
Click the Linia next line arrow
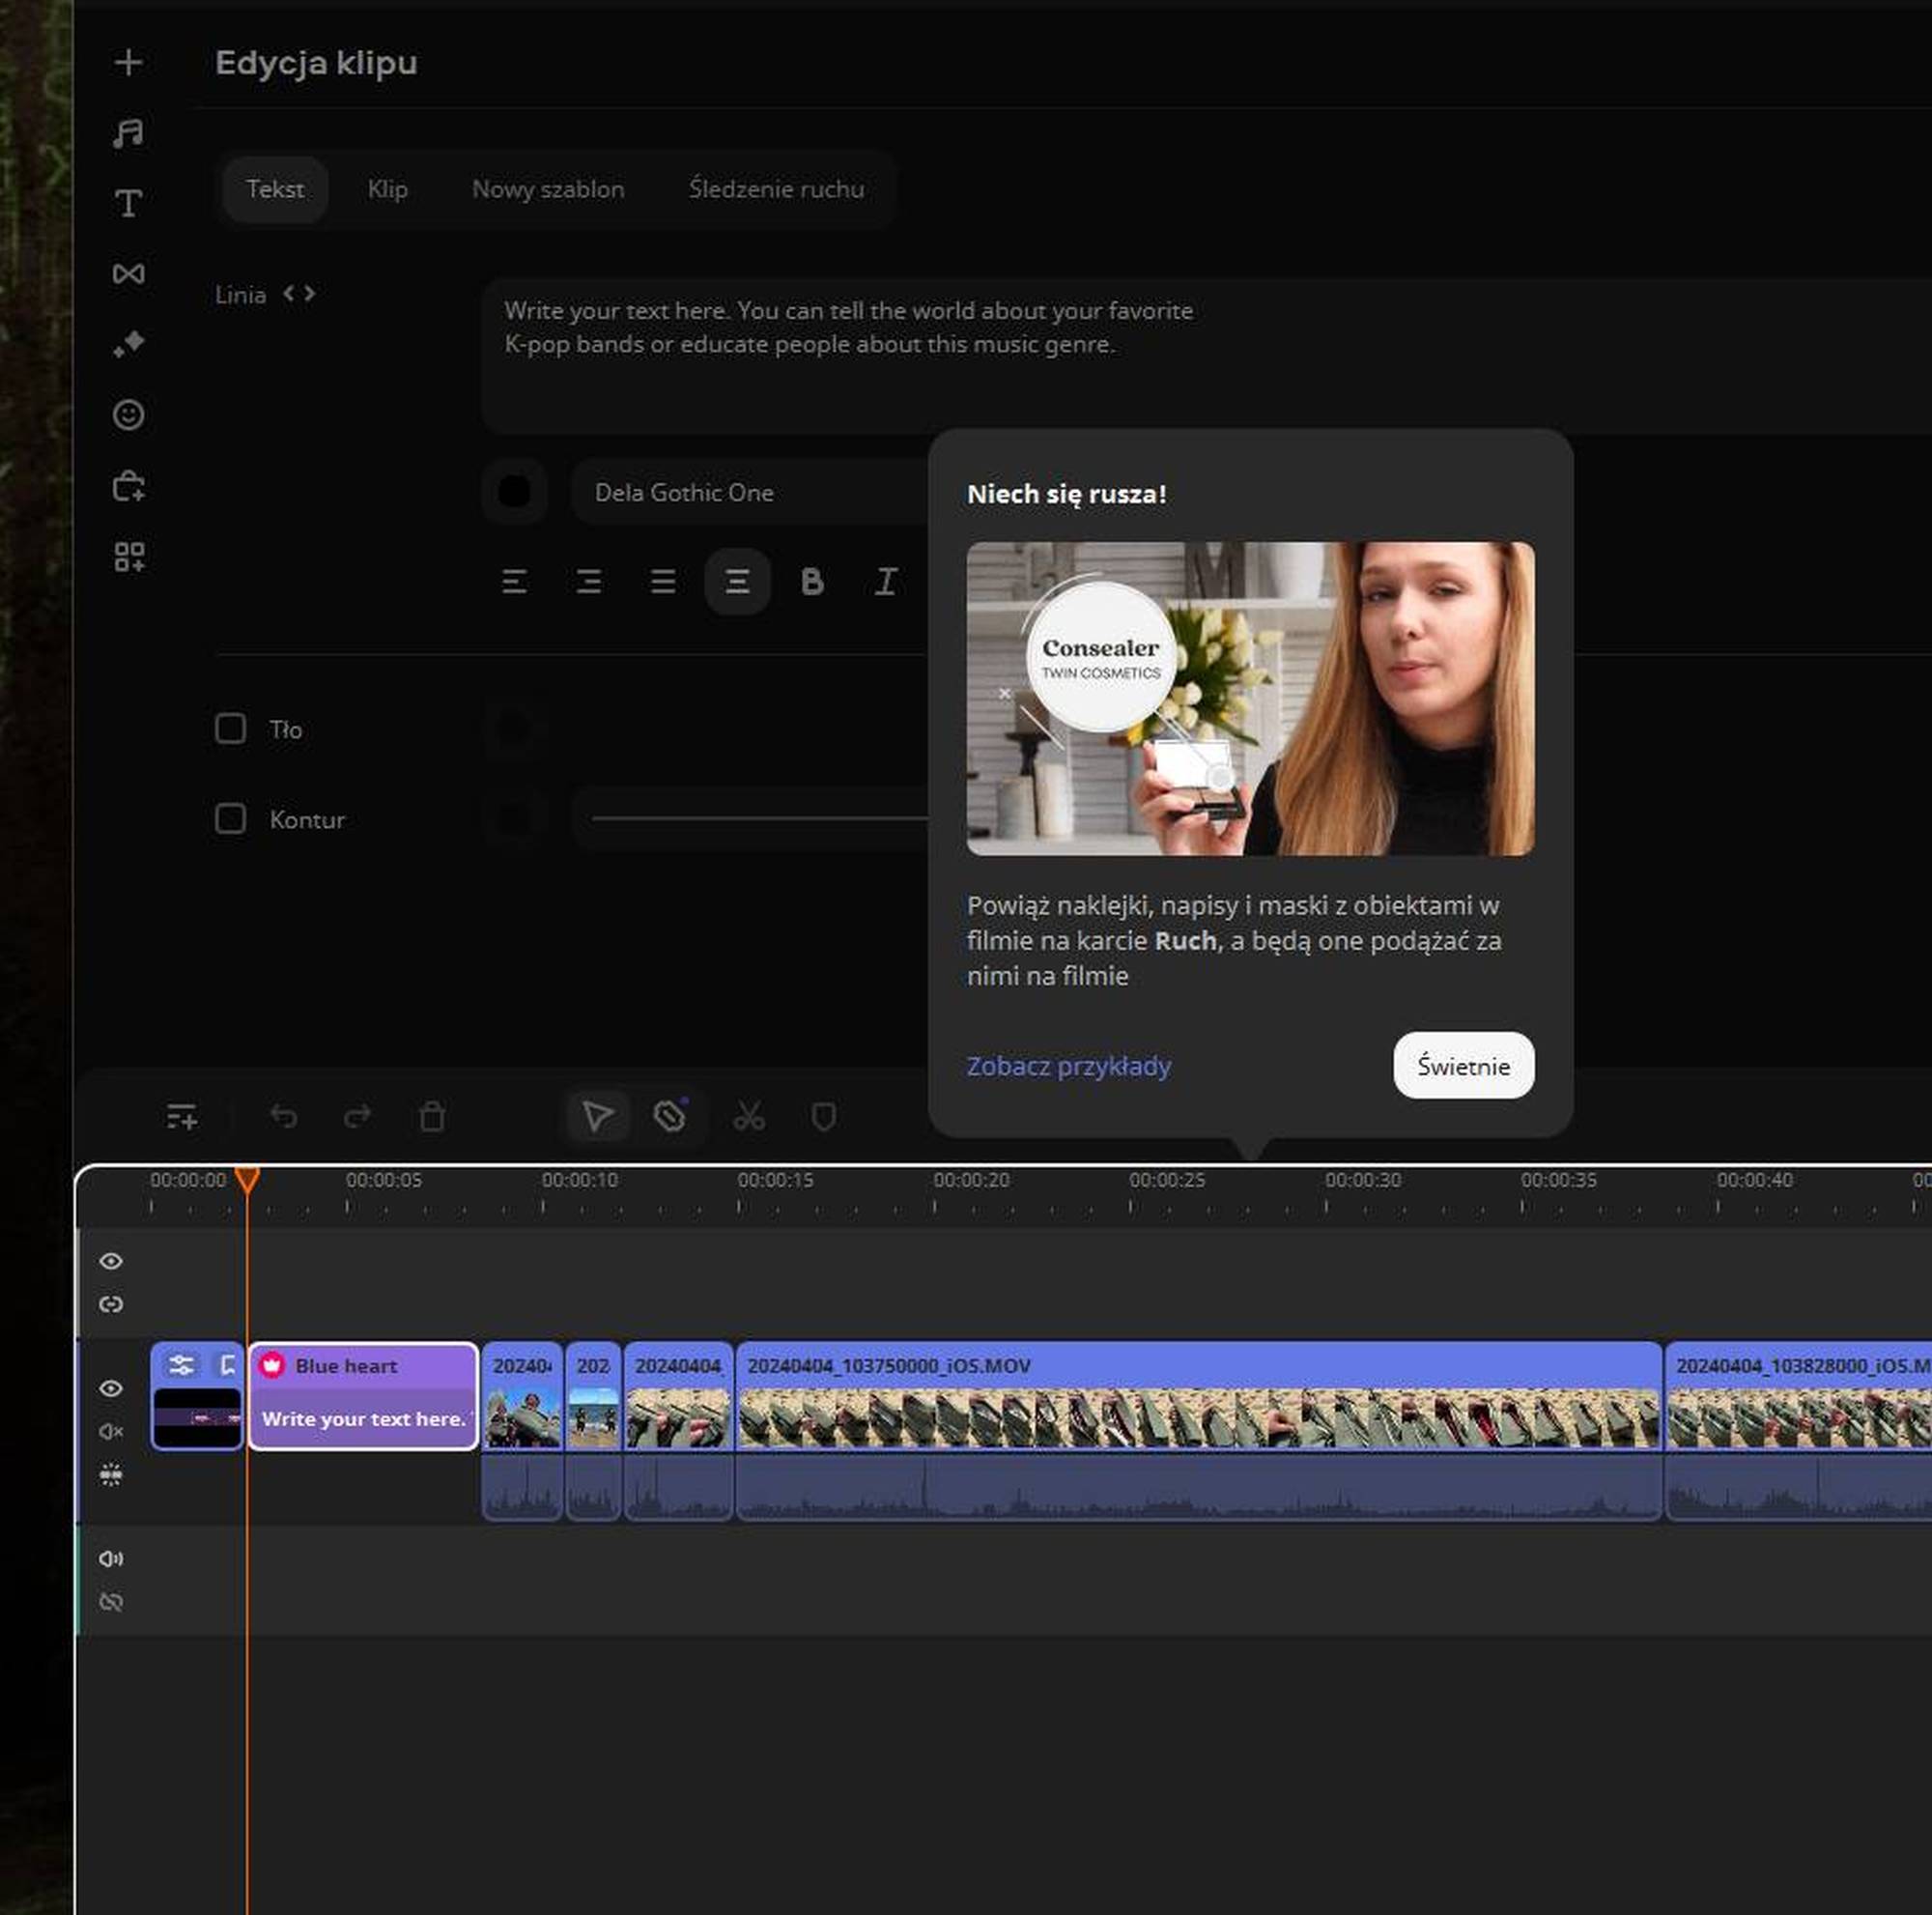310,294
